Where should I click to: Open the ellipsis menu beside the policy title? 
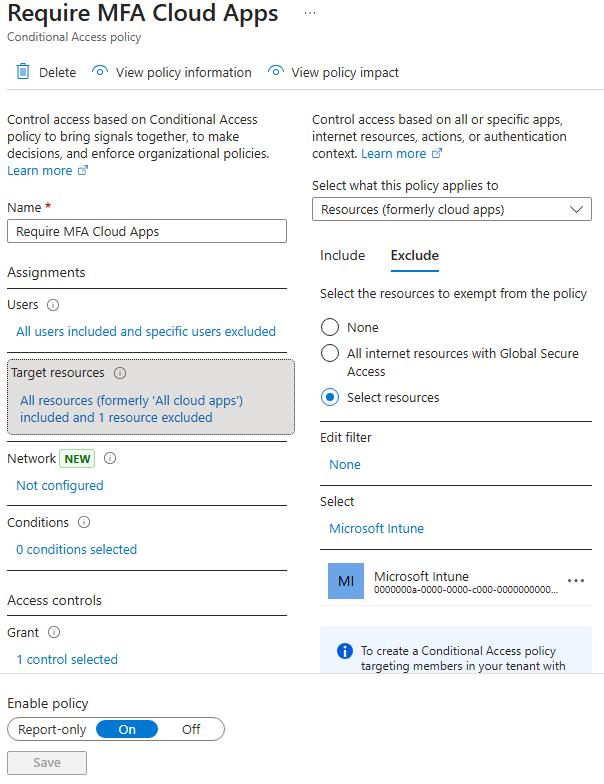click(x=310, y=13)
